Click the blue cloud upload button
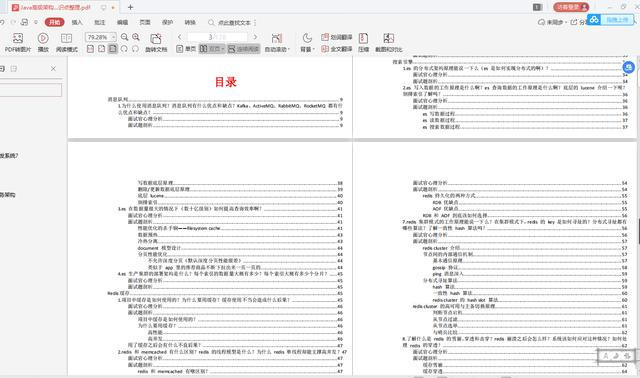Screen dimensions: 640x378 [611, 20]
